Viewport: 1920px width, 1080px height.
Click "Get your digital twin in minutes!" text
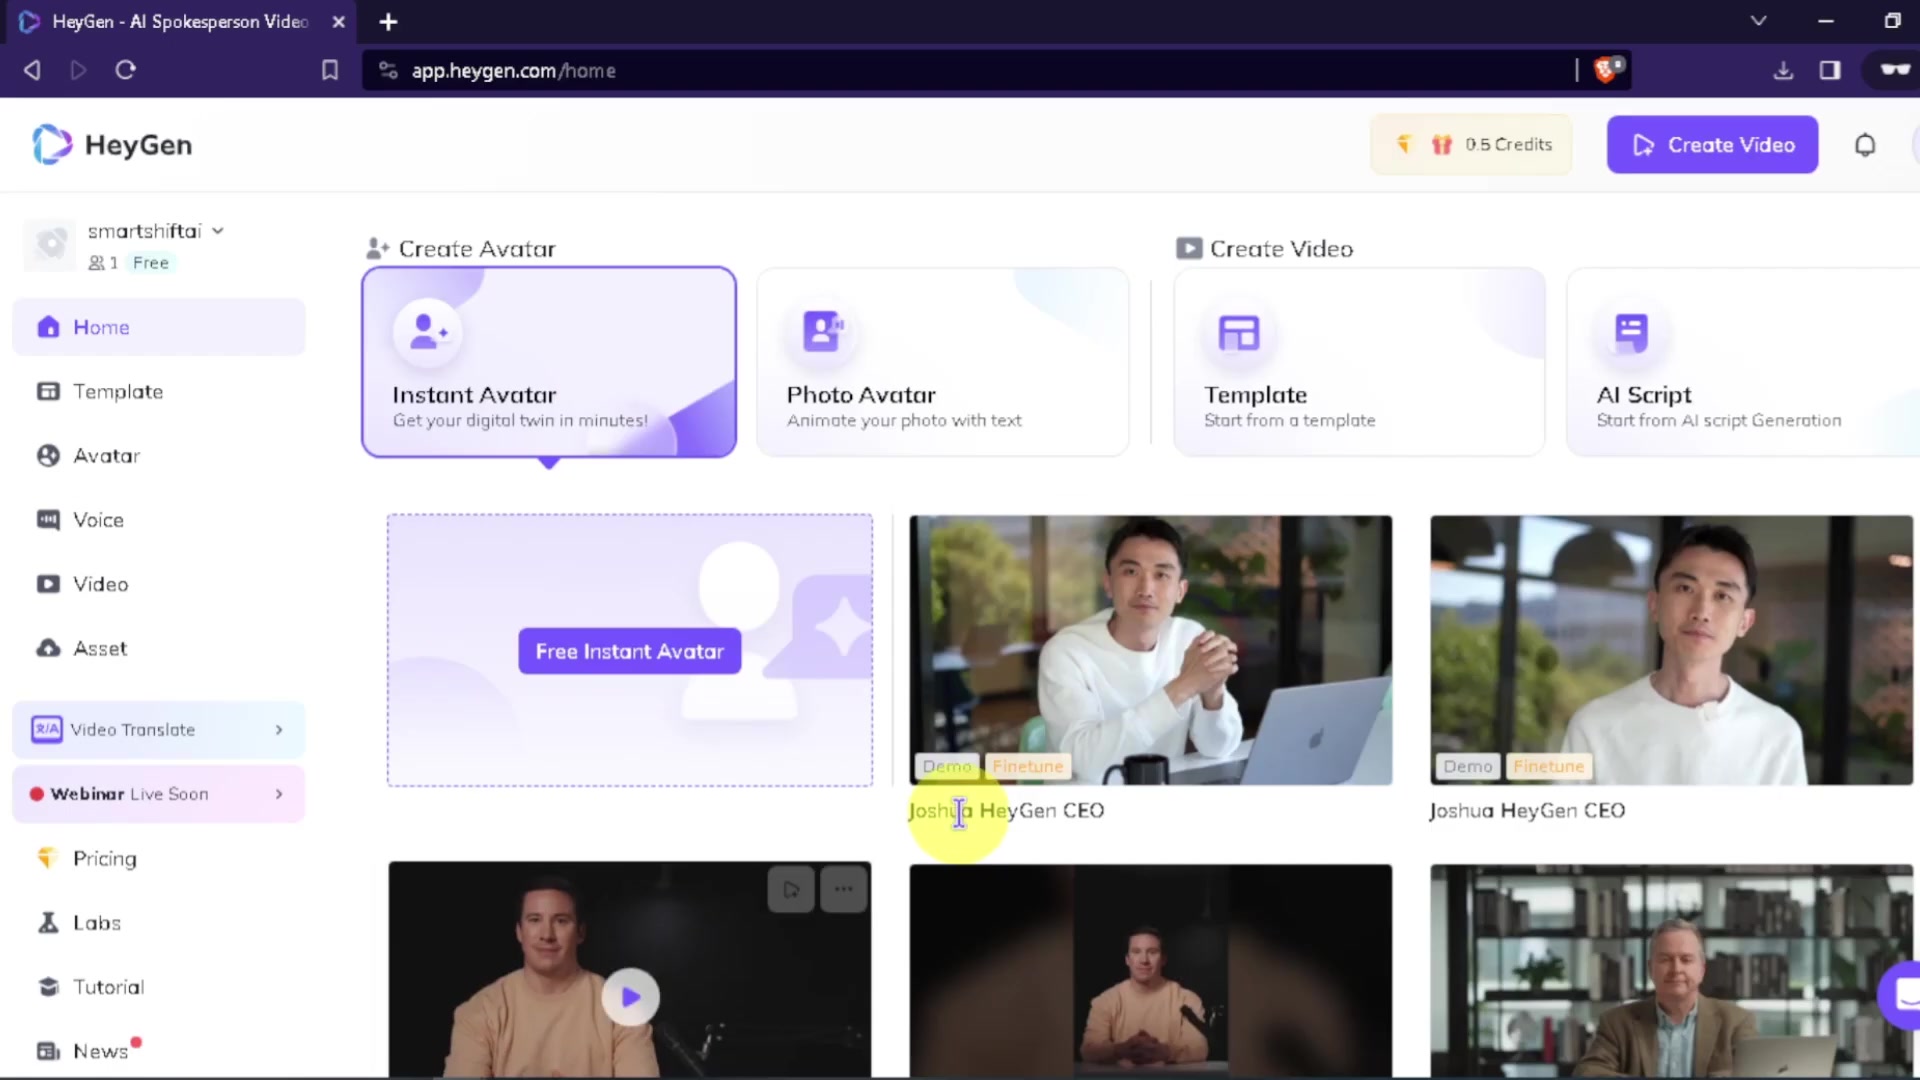(x=520, y=421)
